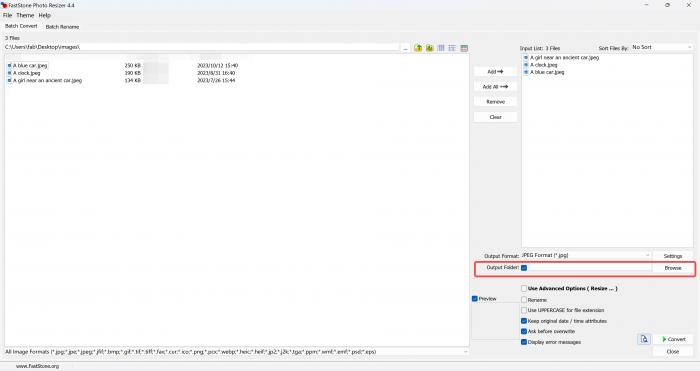This screenshot has width=700, height=371.
Task: Select A clock.jpeg in source list
Action: [26, 73]
